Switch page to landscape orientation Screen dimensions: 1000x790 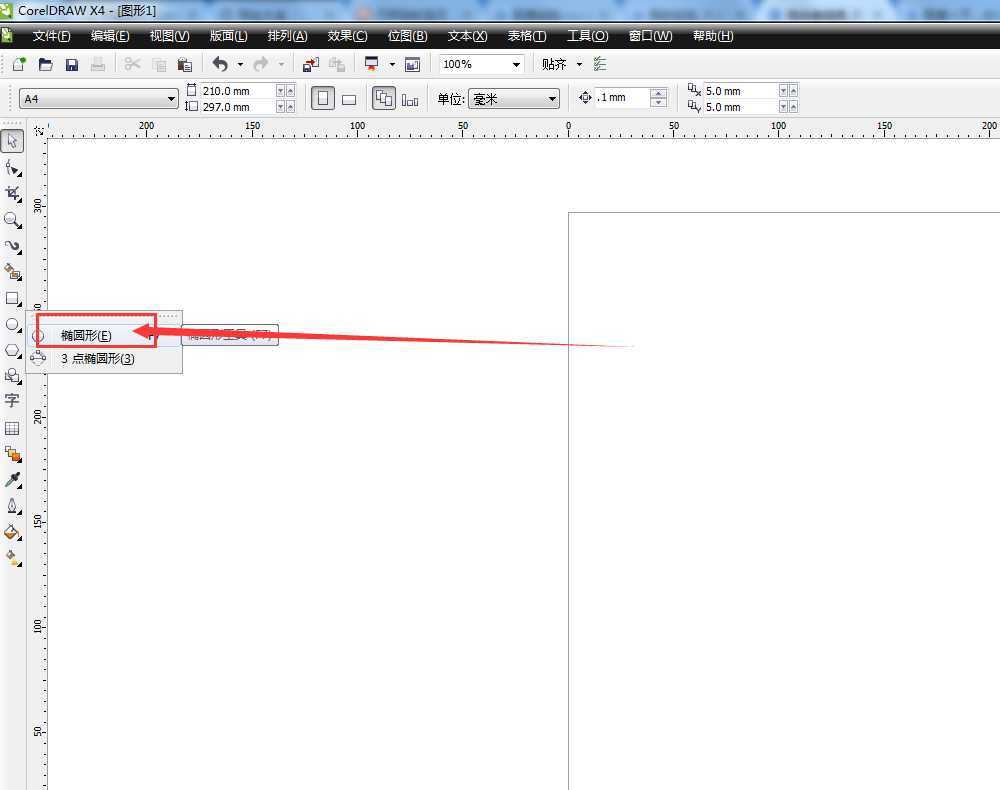(x=349, y=99)
